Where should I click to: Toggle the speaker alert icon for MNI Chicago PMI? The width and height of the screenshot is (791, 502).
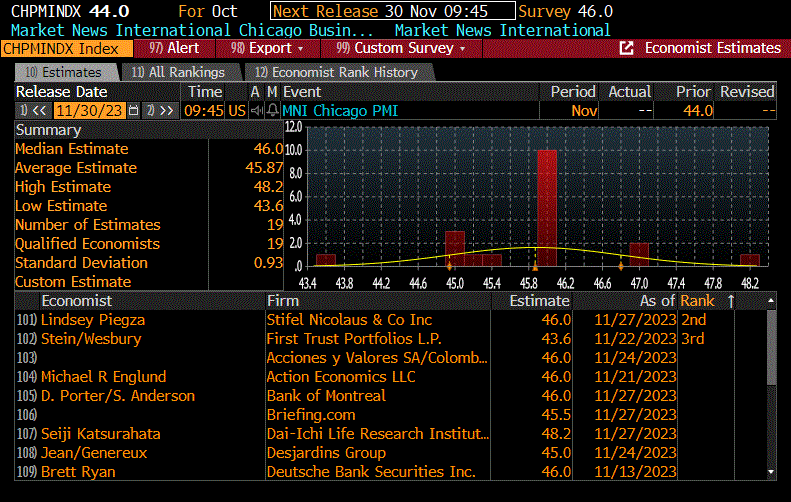point(257,110)
